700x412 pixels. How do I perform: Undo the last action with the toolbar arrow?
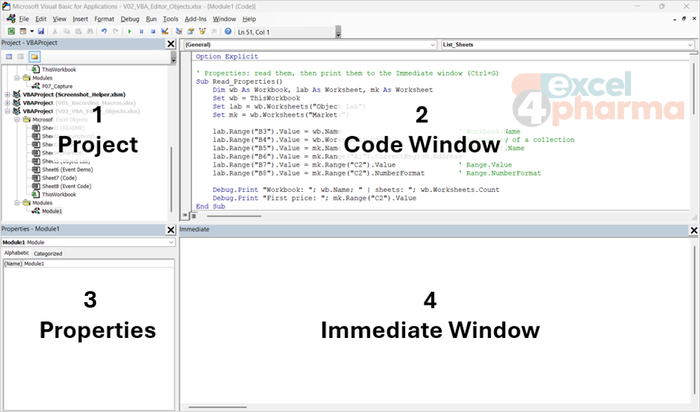point(104,31)
